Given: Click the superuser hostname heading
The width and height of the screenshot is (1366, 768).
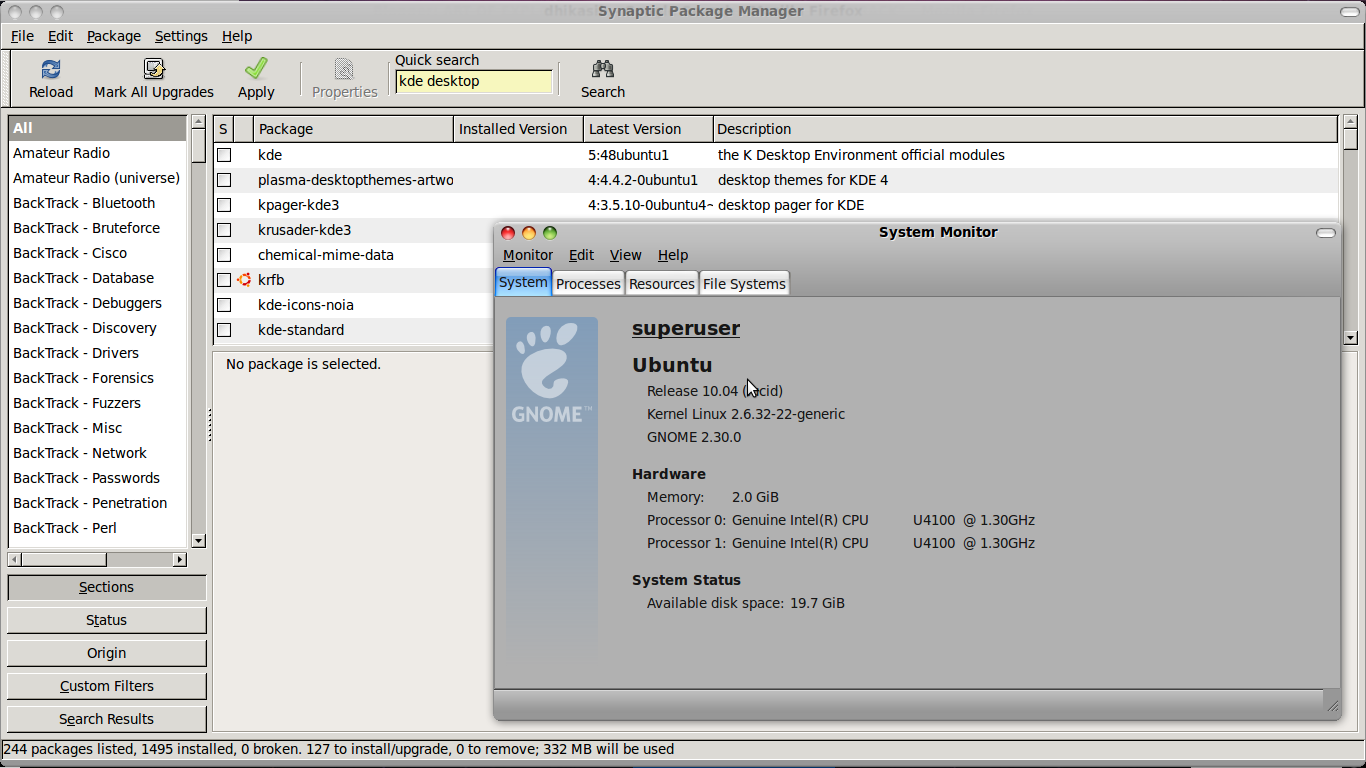Looking at the screenshot, I should 686,328.
